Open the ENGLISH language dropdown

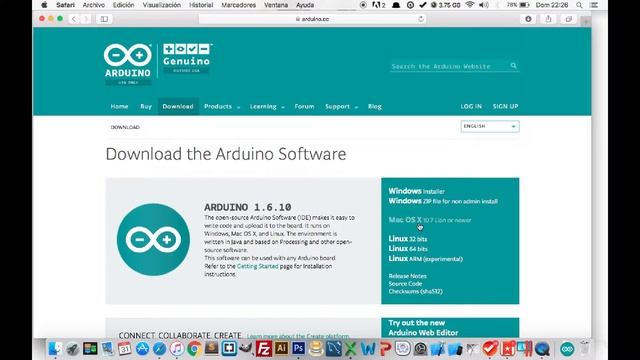[490, 127]
